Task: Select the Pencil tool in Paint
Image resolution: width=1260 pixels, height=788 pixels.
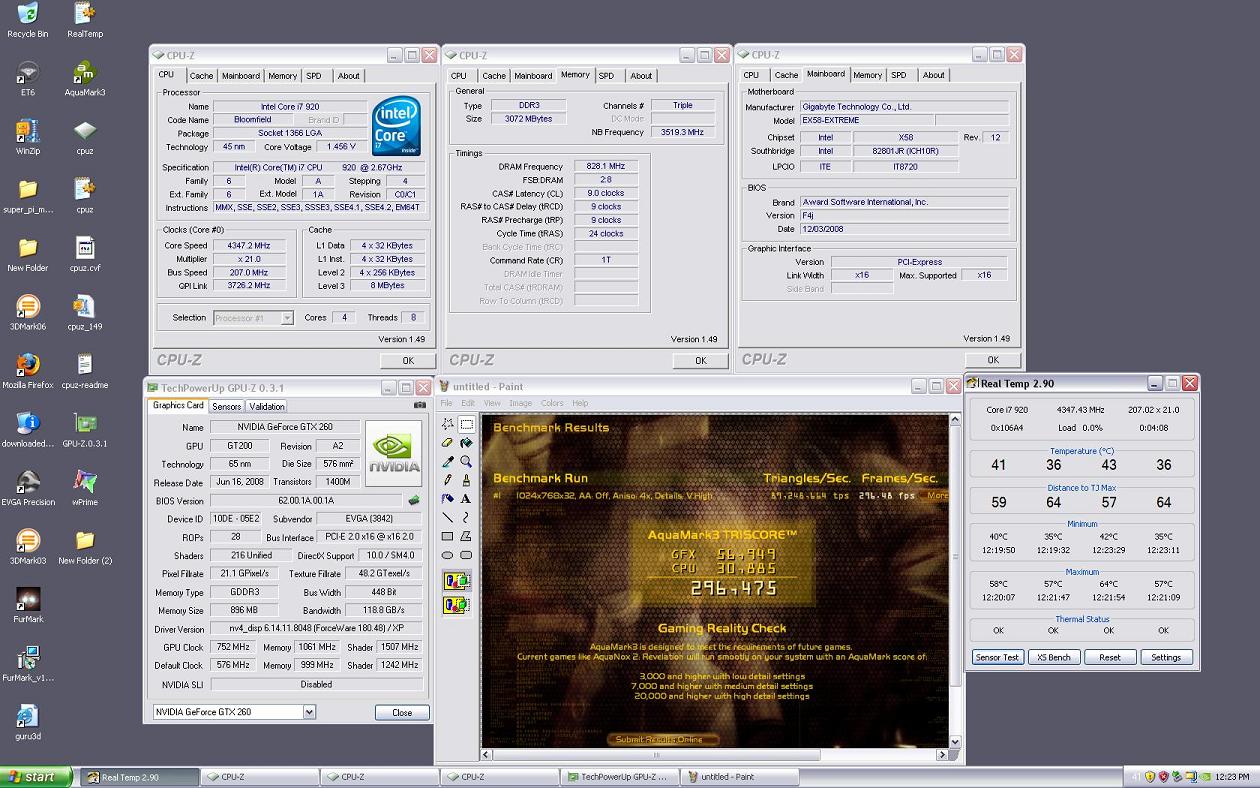Action: pyautogui.click(x=447, y=480)
